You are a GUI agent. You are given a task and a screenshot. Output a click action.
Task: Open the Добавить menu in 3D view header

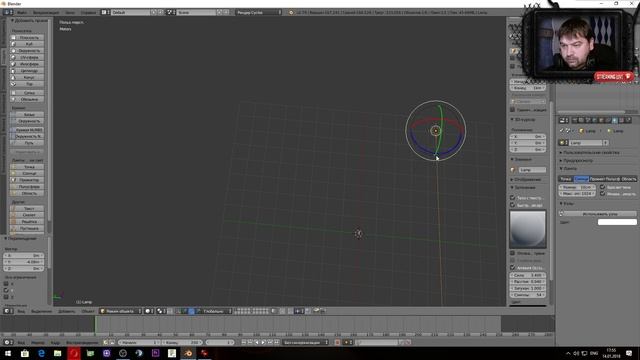pyautogui.click(x=67, y=311)
